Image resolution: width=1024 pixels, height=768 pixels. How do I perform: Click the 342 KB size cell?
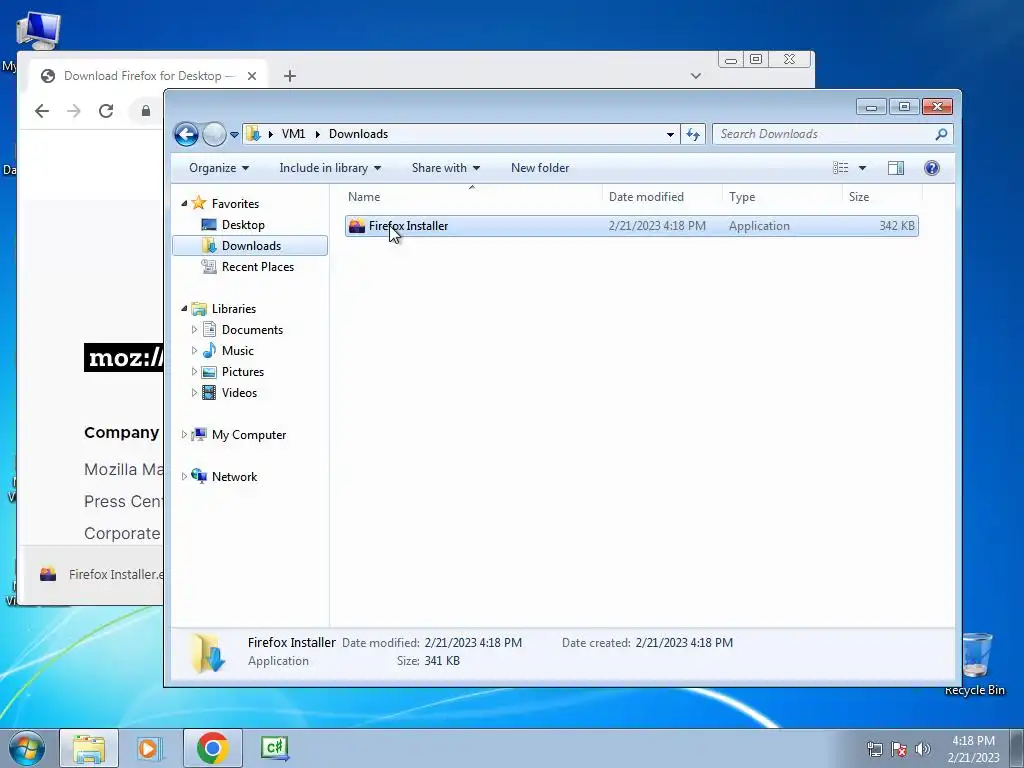pos(897,226)
